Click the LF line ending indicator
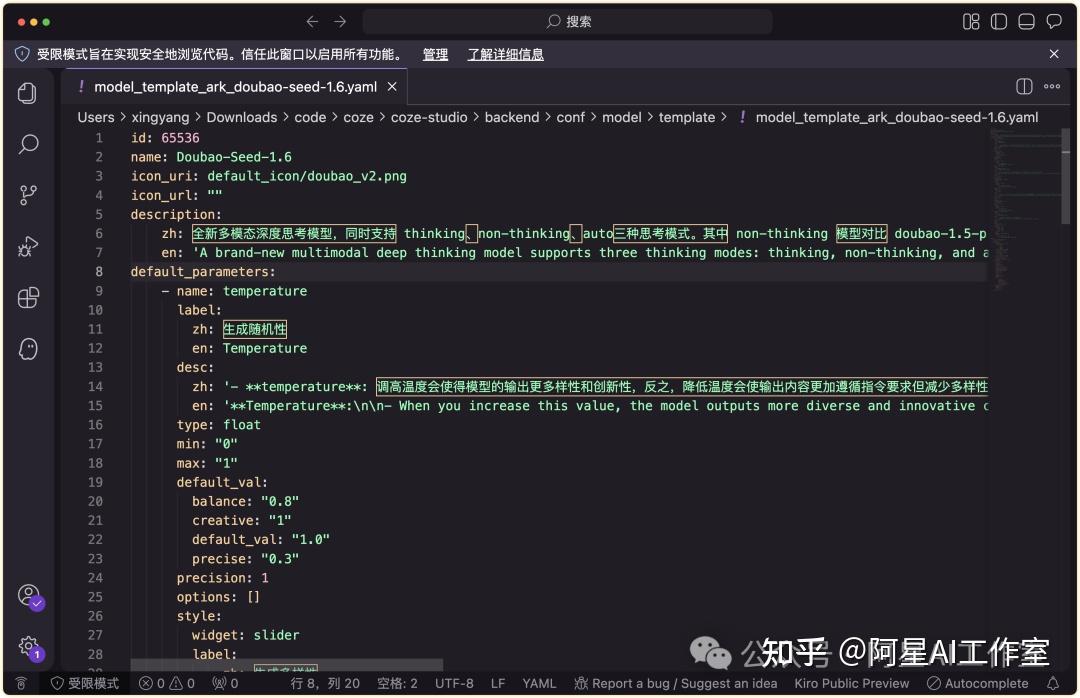 tap(498, 683)
